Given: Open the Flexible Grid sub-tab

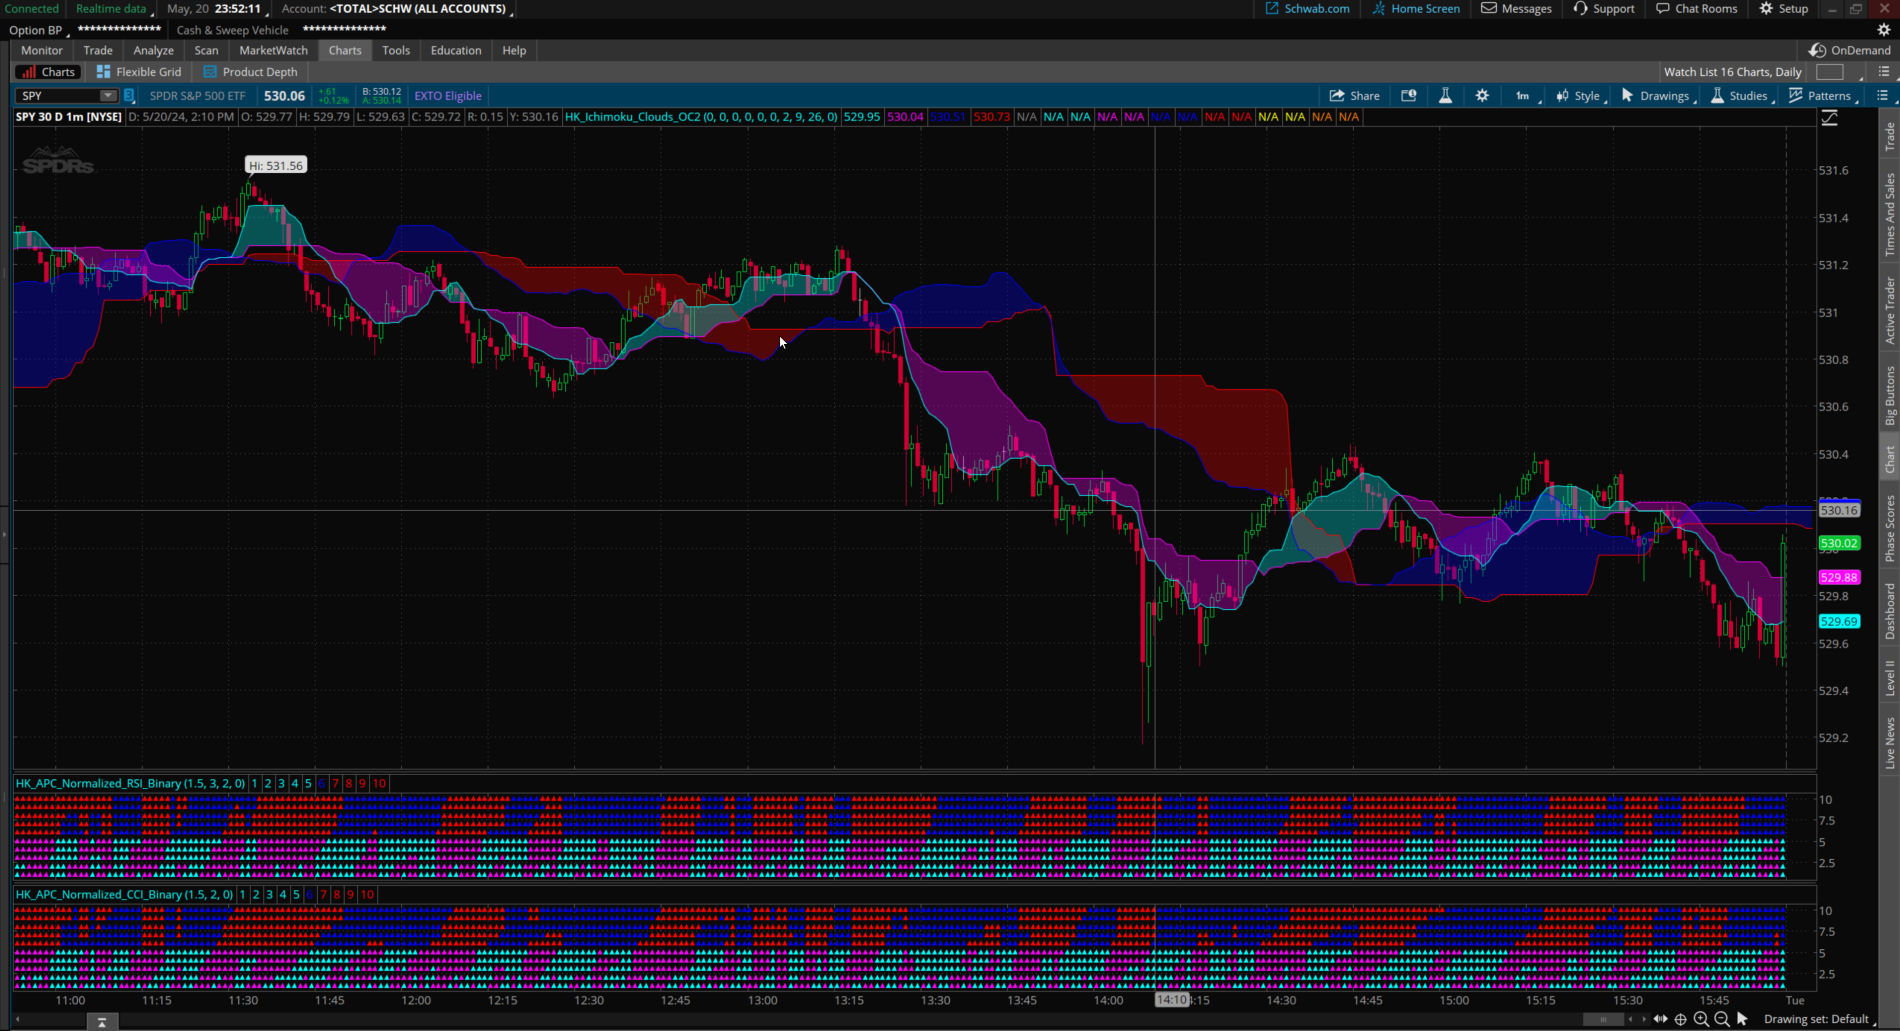Looking at the screenshot, I should [x=139, y=72].
